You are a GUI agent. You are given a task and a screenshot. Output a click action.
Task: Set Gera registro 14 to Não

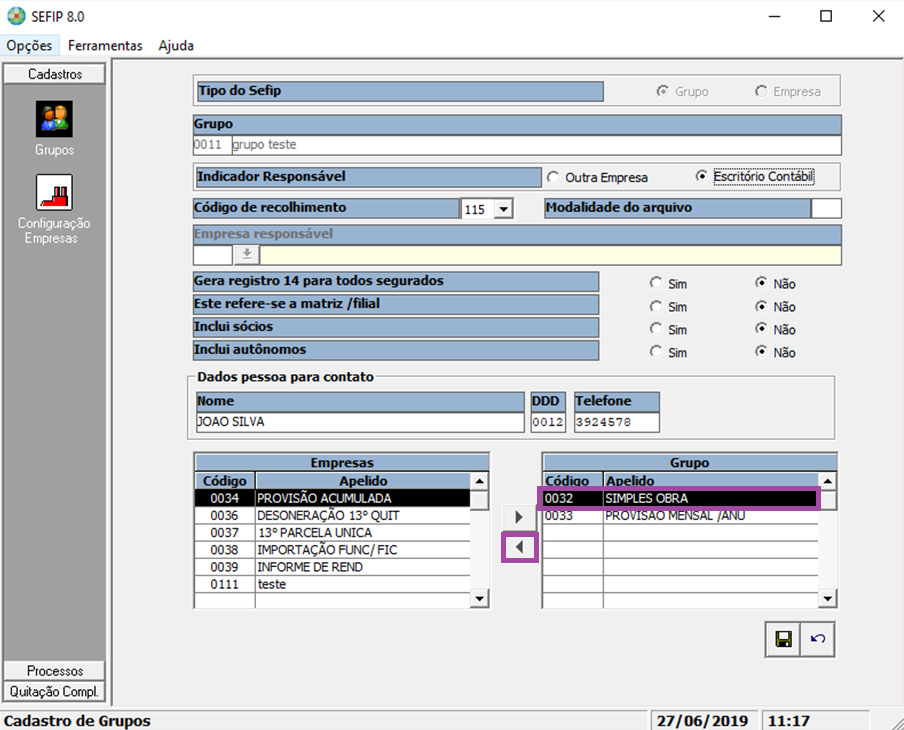click(x=761, y=283)
